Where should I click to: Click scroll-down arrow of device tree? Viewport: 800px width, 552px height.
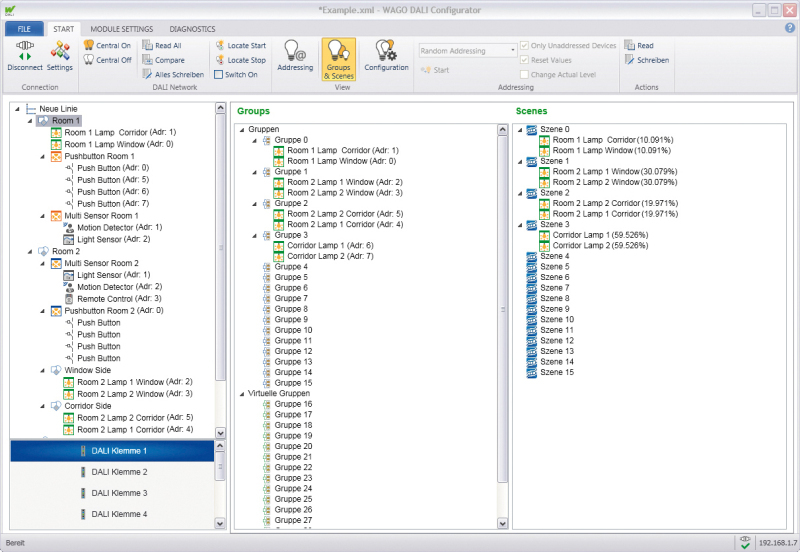click(x=220, y=433)
